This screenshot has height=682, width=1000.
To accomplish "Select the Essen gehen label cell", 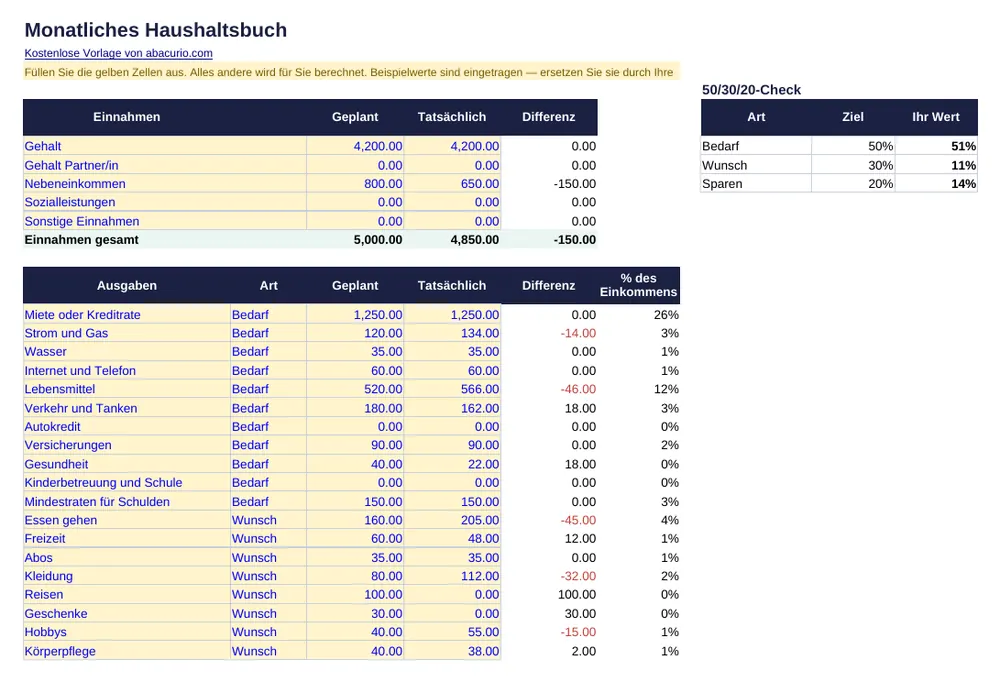I will (x=126, y=520).
